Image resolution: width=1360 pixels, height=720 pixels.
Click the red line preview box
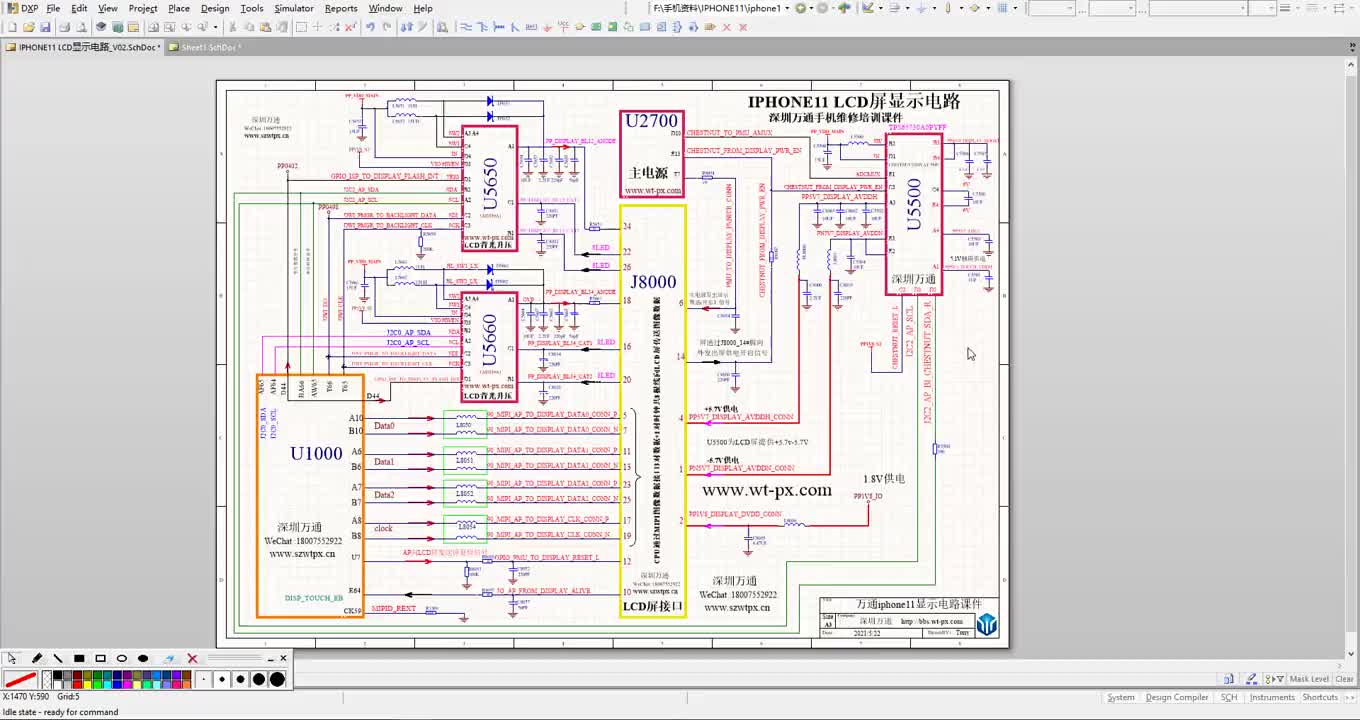pyautogui.click(x=21, y=680)
